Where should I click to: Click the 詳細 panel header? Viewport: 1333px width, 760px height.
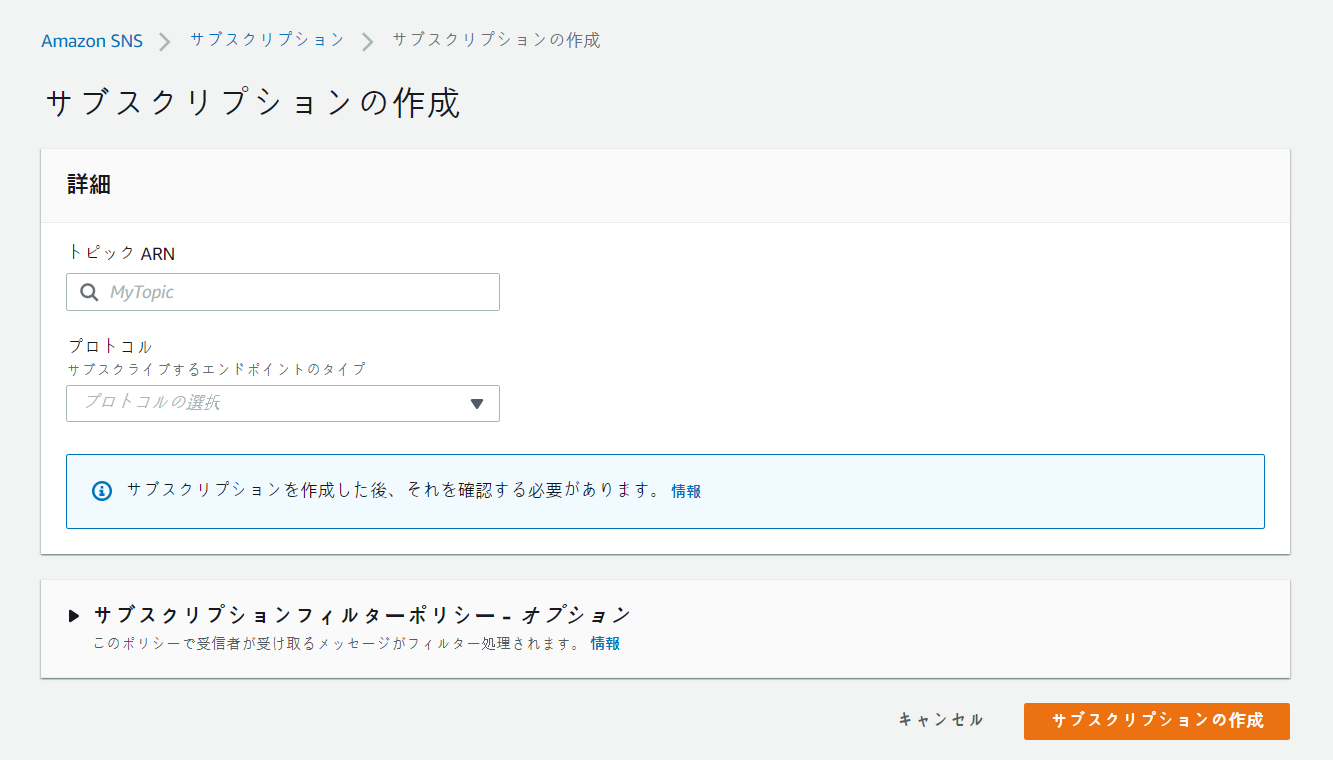coord(89,185)
